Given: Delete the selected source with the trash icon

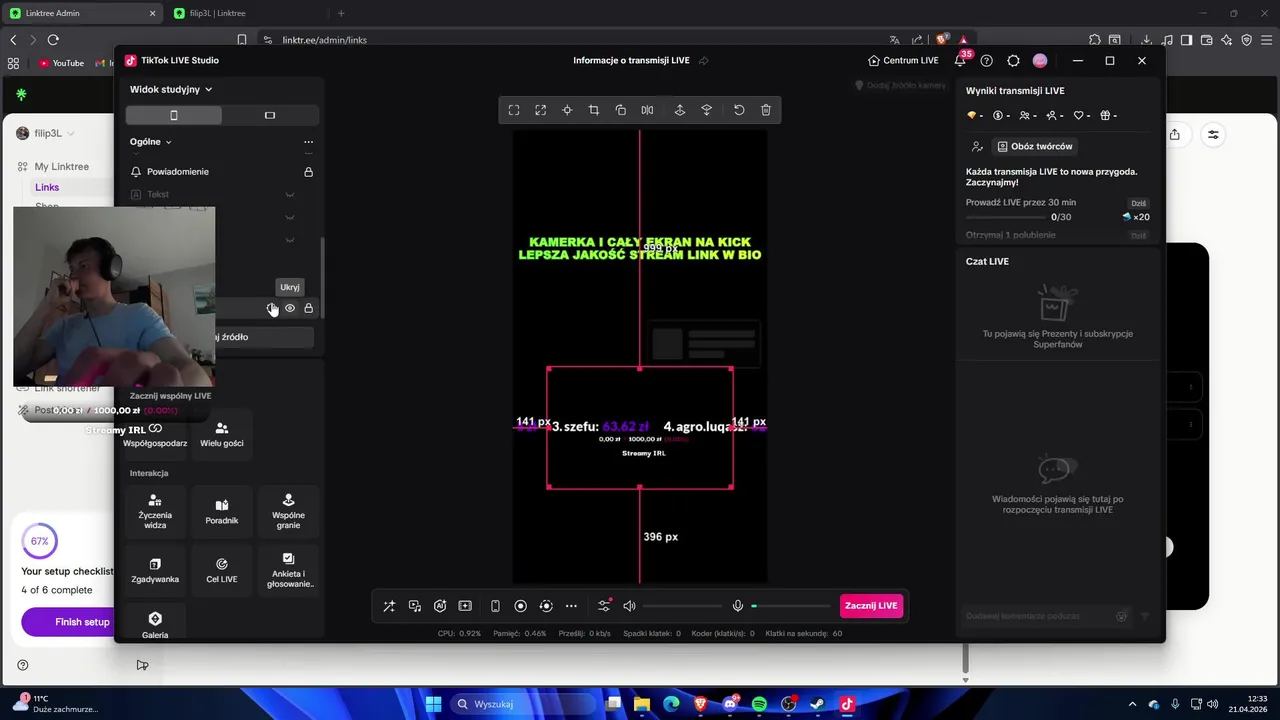Looking at the screenshot, I should tap(766, 110).
